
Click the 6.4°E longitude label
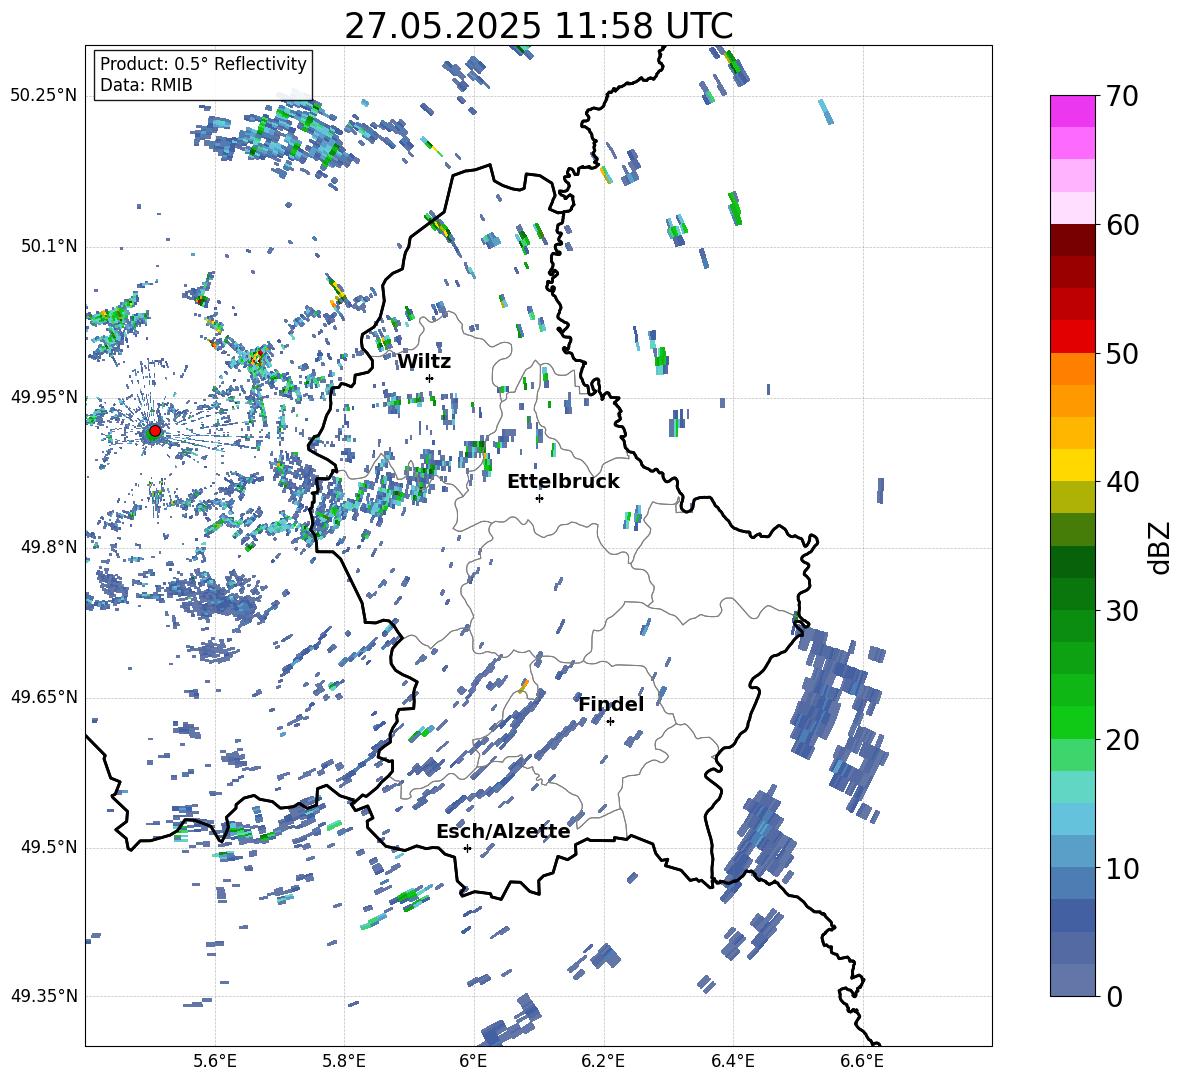(x=732, y=1061)
